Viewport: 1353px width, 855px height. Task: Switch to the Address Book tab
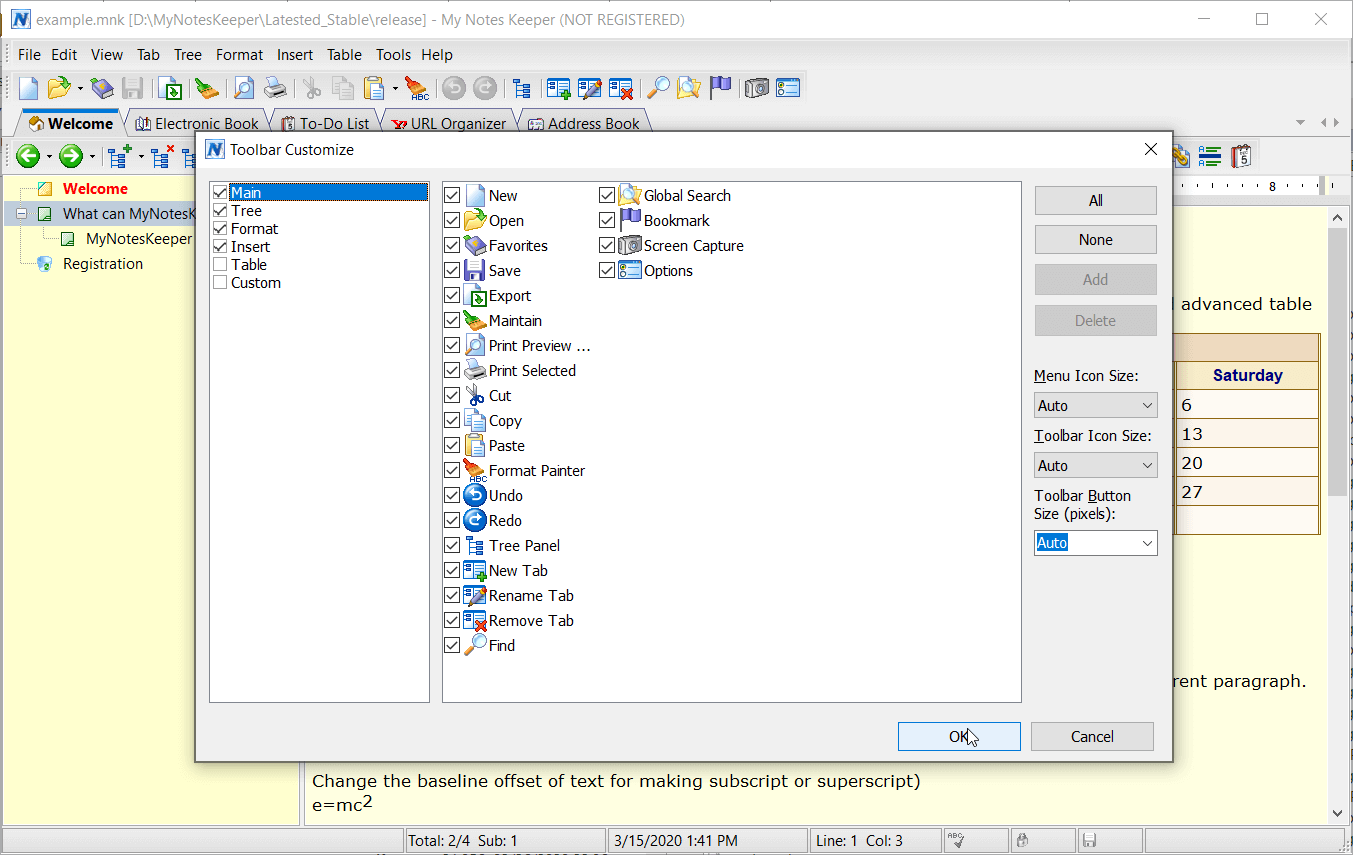click(x=585, y=124)
